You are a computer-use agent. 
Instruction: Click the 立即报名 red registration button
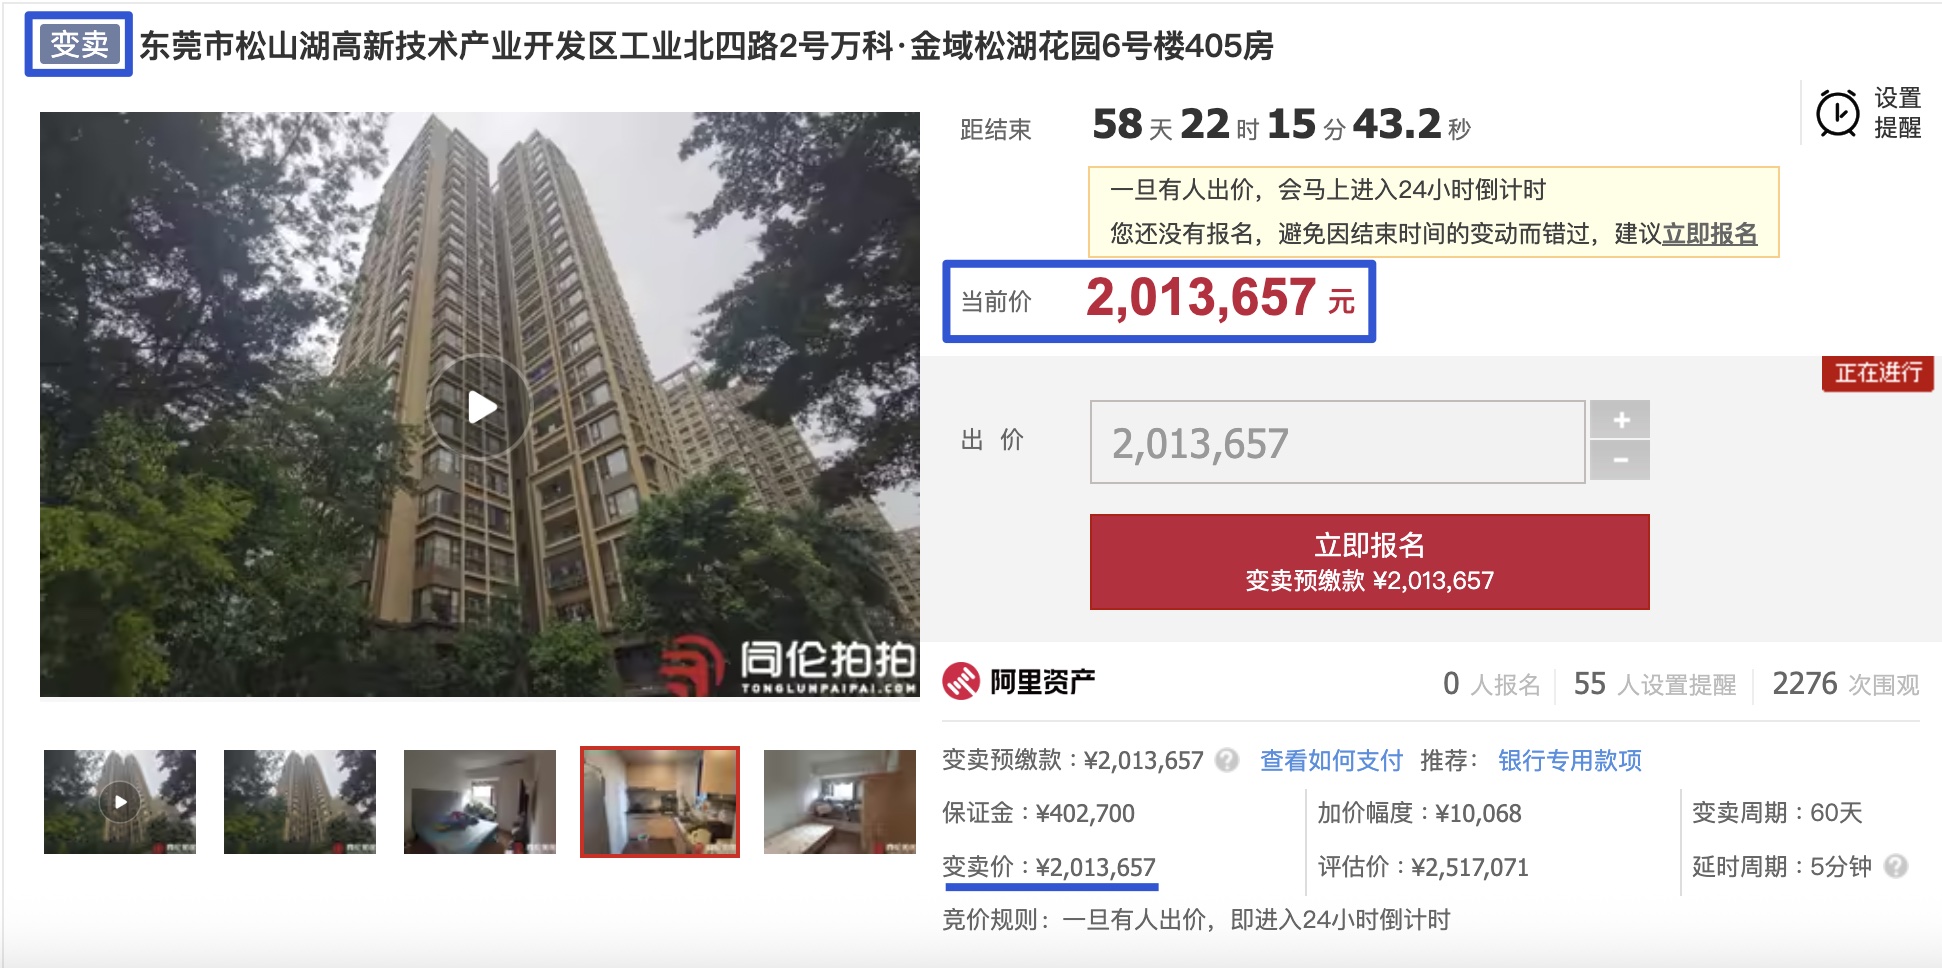pyautogui.click(x=1369, y=562)
